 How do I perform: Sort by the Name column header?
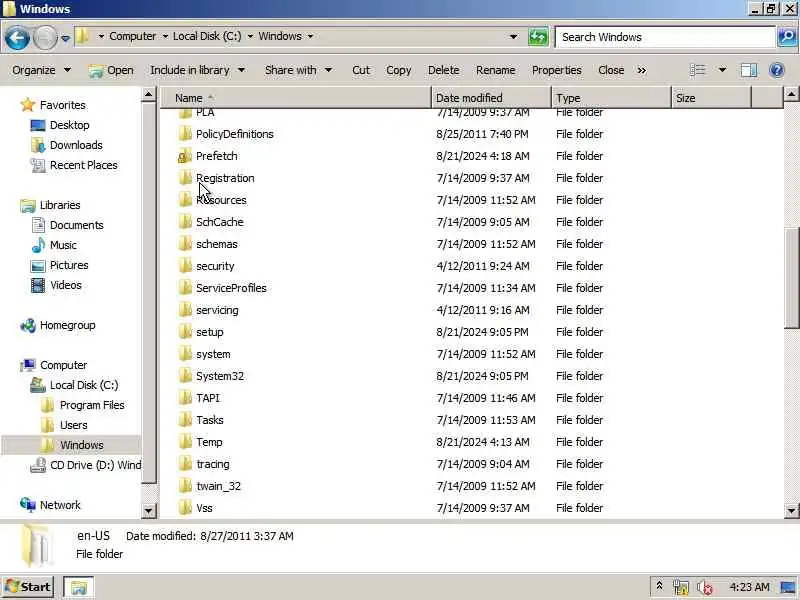click(x=296, y=97)
